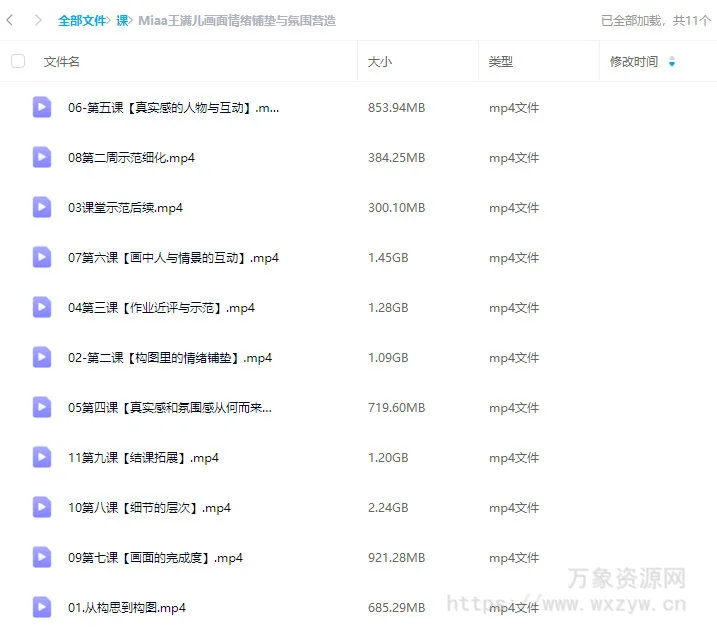Viewport: 717px width, 638px height.
Task: Click the 已全部加载，共11个 status text
Action: point(656,21)
